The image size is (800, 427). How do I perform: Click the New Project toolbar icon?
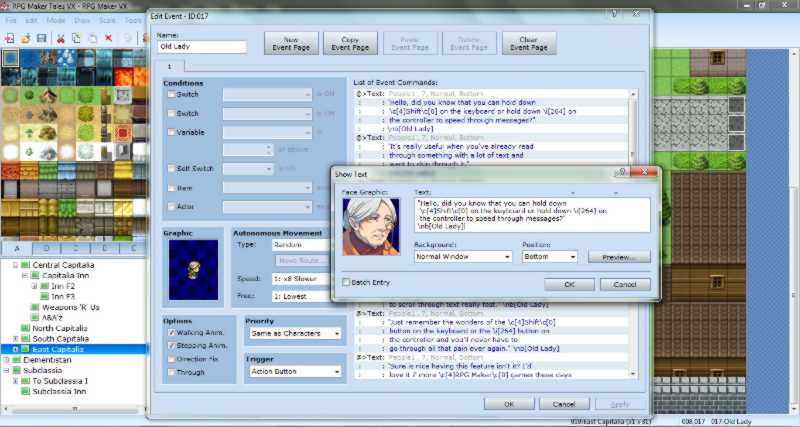coord(9,38)
